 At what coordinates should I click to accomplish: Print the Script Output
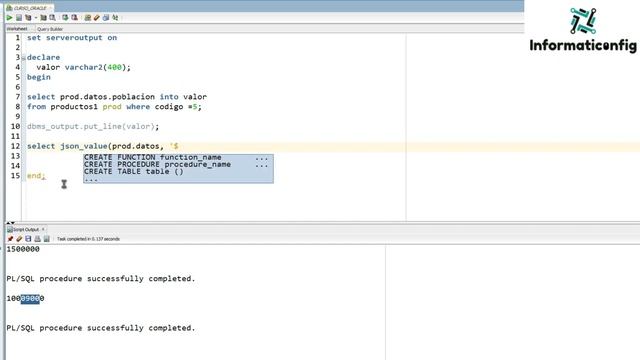[38, 239]
